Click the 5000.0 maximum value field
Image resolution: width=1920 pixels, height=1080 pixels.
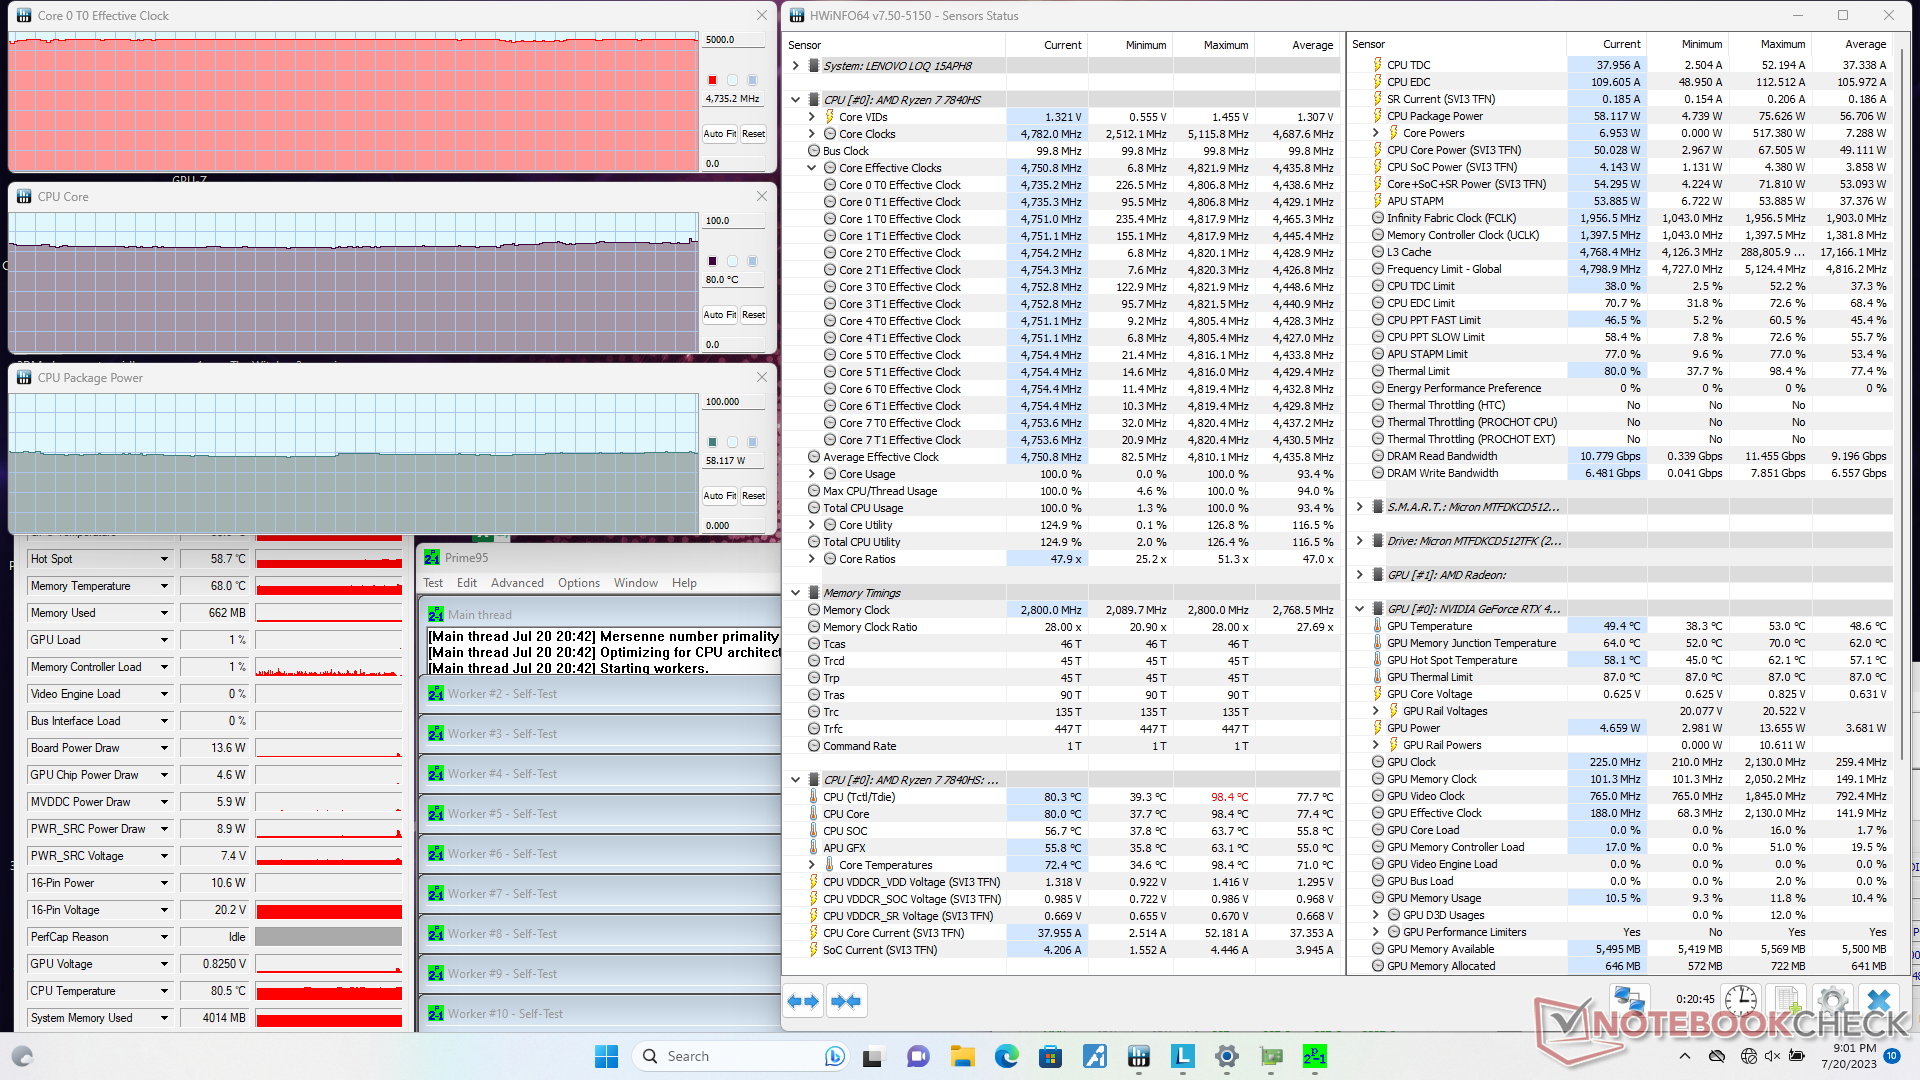point(734,40)
